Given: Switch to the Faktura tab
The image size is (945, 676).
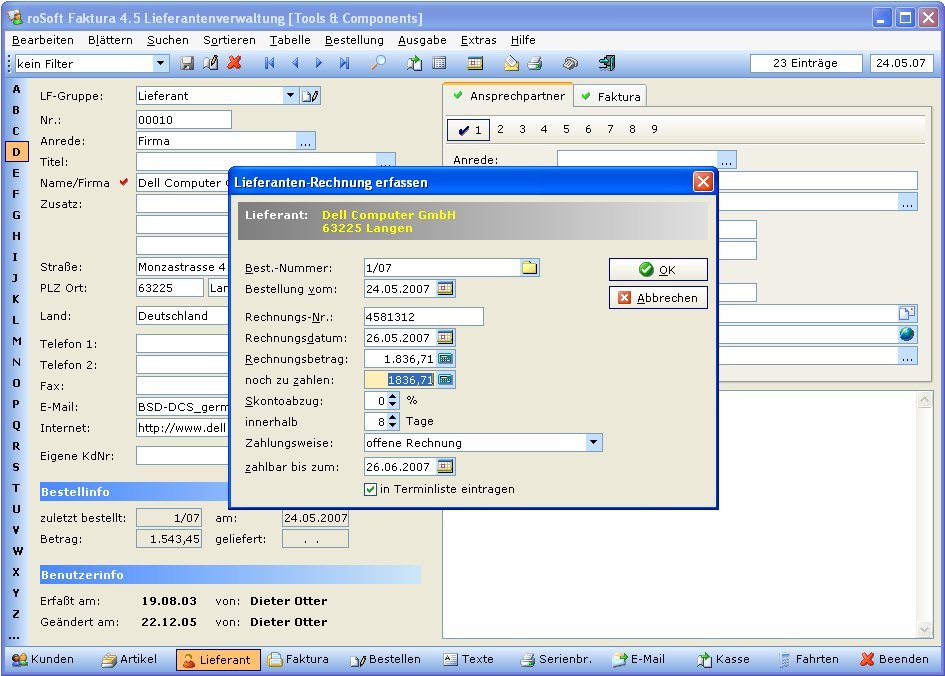Looking at the screenshot, I should tap(610, 96).
